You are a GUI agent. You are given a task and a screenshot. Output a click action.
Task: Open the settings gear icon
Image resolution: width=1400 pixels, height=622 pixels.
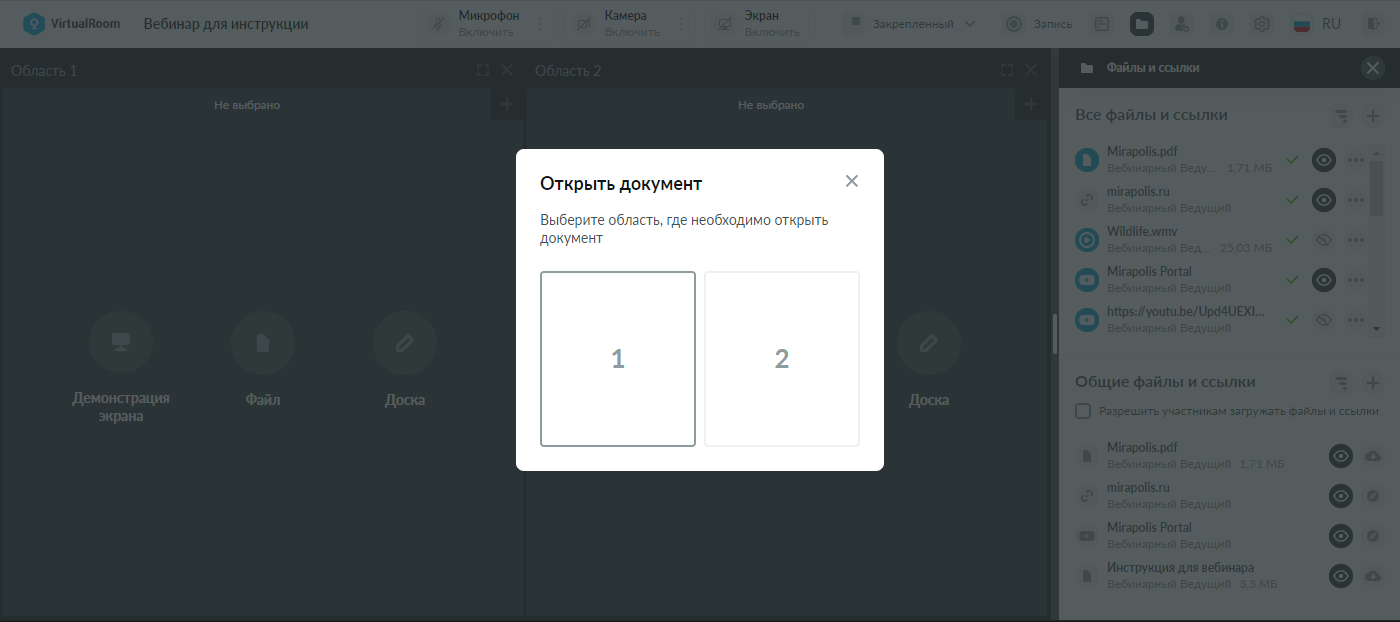[x=1262, y=24]
